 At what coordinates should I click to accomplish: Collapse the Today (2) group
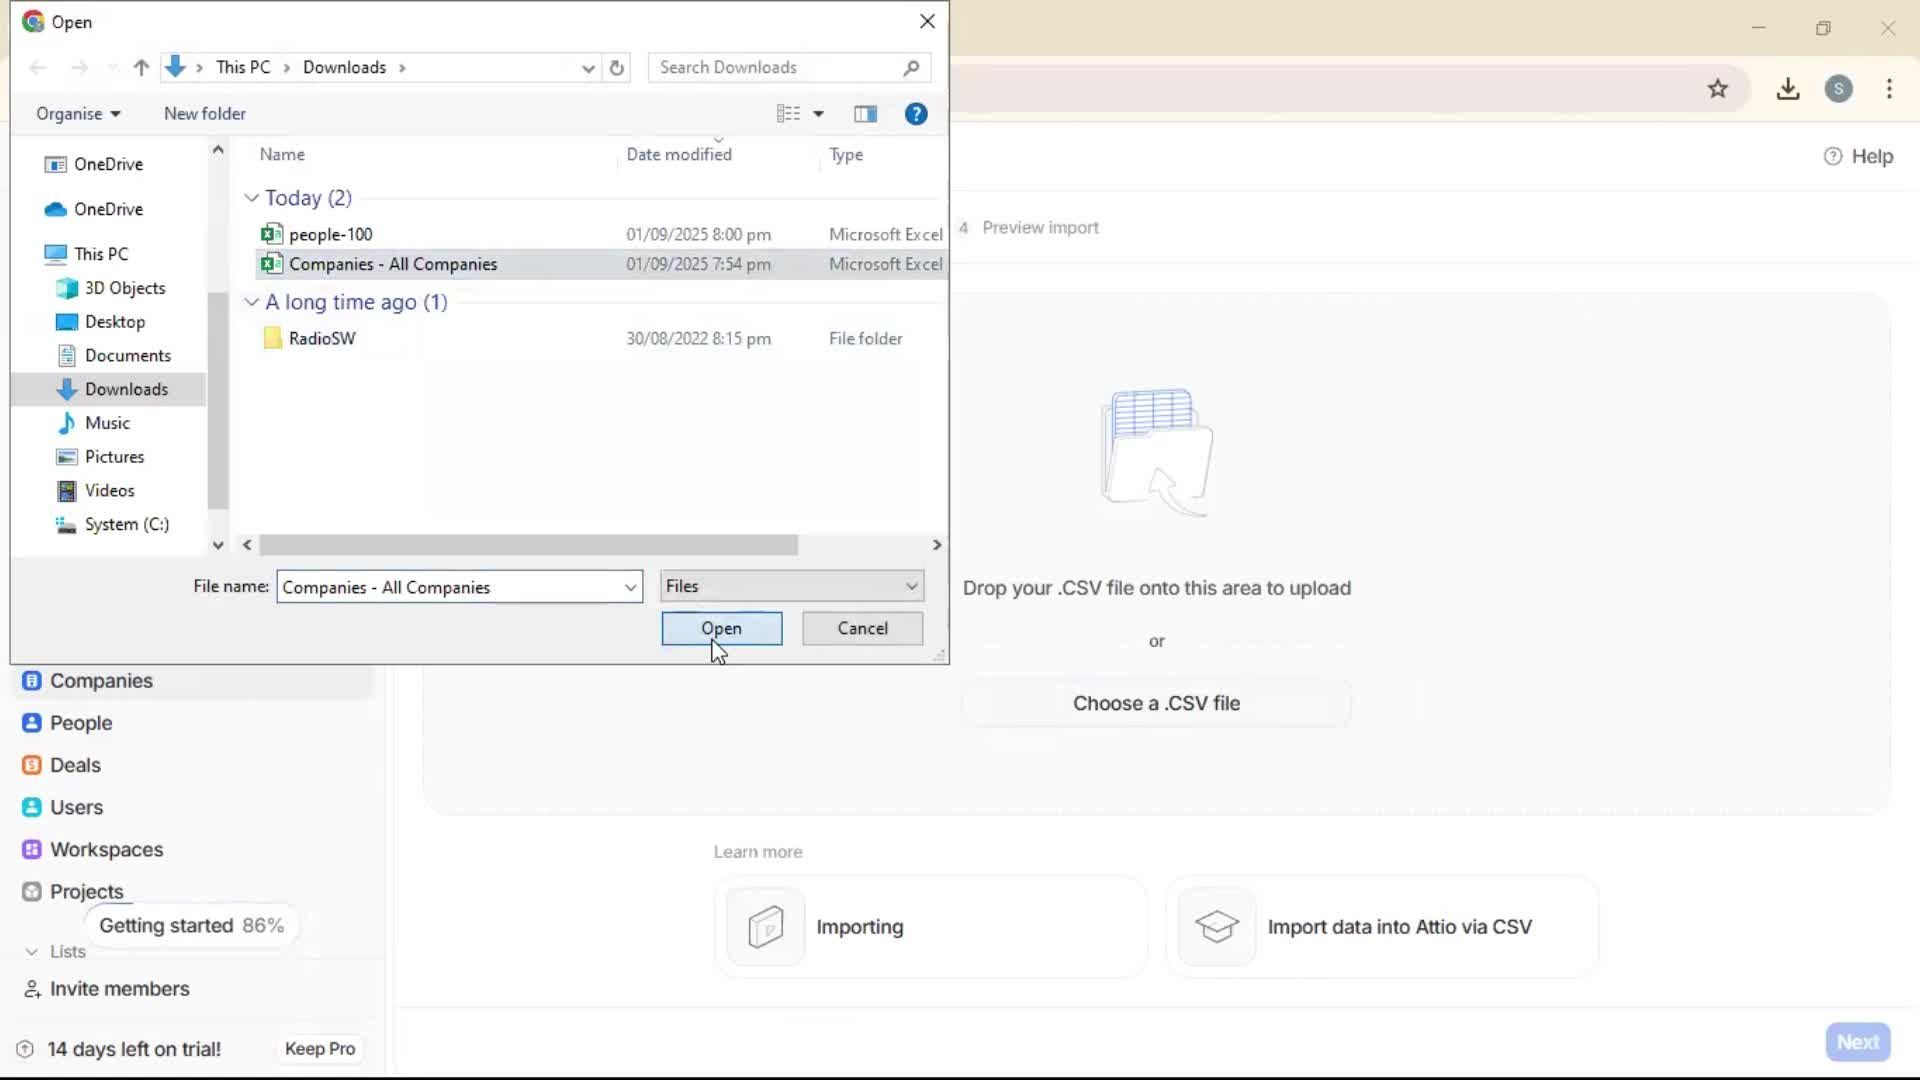(x=250, y=197)
